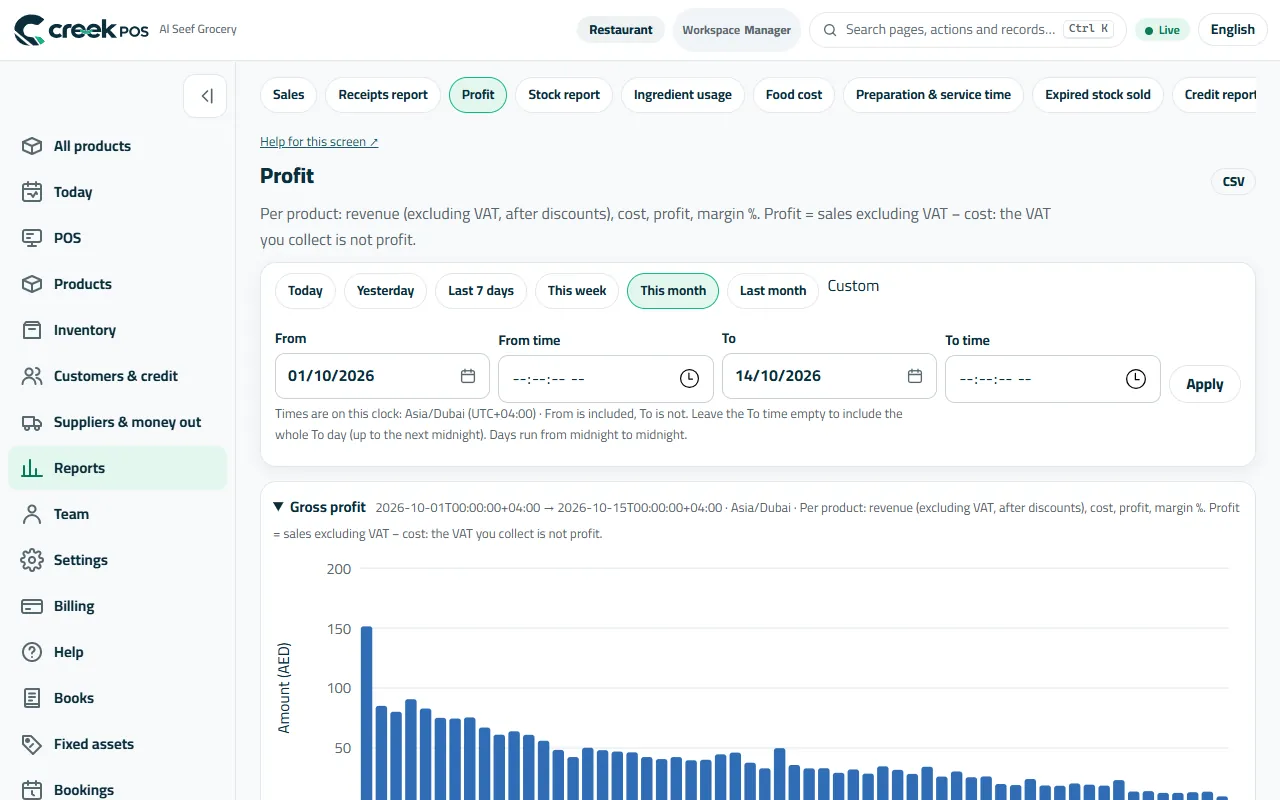Select the Today date range chip

coord(305,291)
